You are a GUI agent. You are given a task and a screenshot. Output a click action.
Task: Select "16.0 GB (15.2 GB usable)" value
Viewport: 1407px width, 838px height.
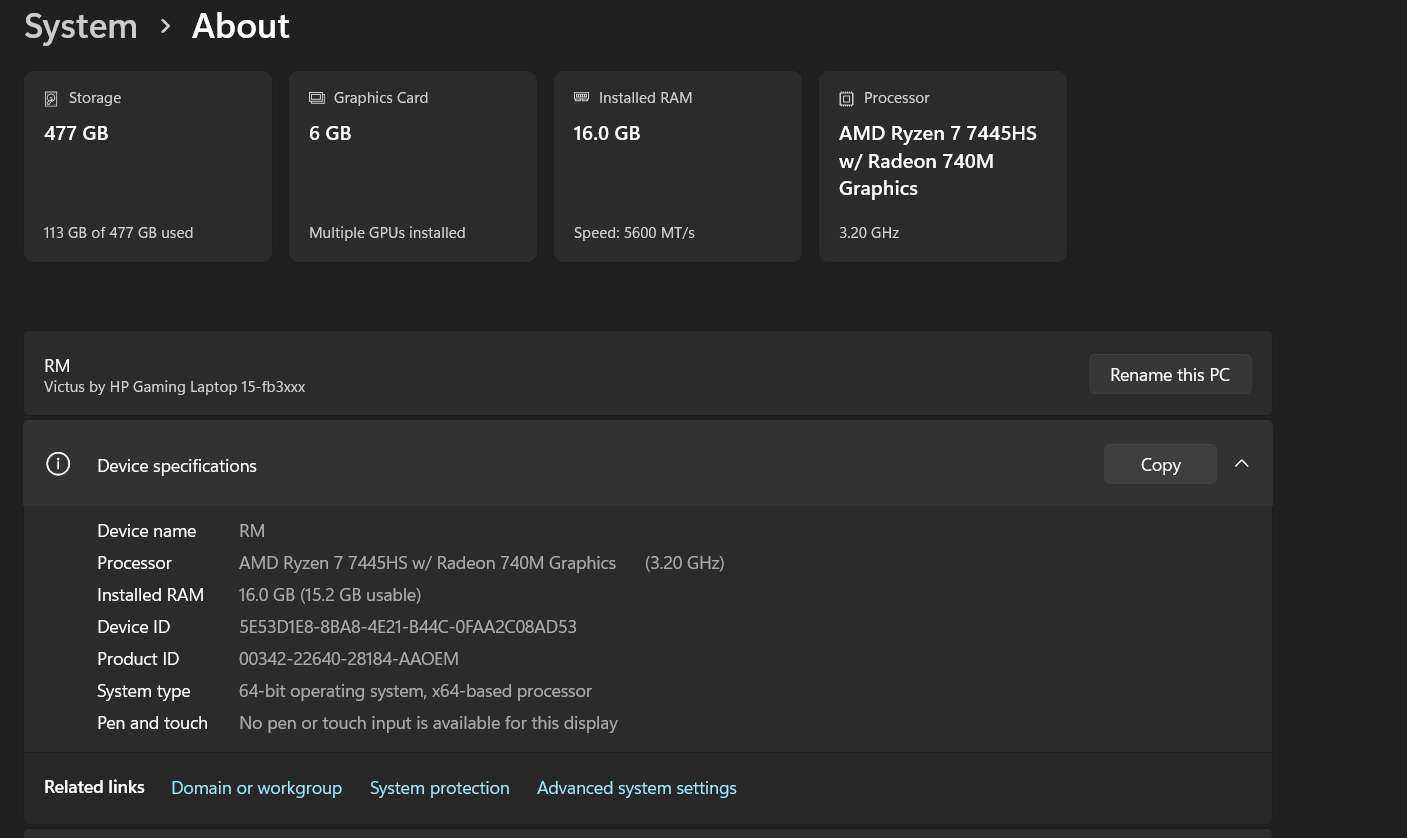(330, 595)
